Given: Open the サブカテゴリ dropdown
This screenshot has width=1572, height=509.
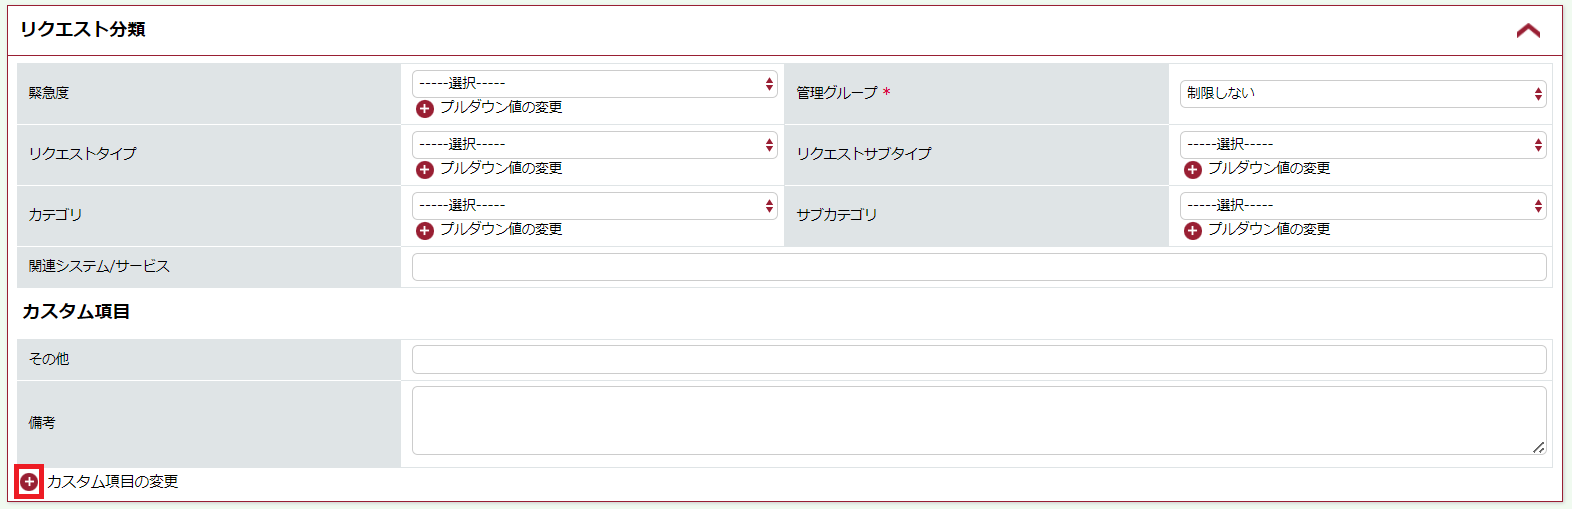Looking at the screenshot, I should tap(1363, 206).
